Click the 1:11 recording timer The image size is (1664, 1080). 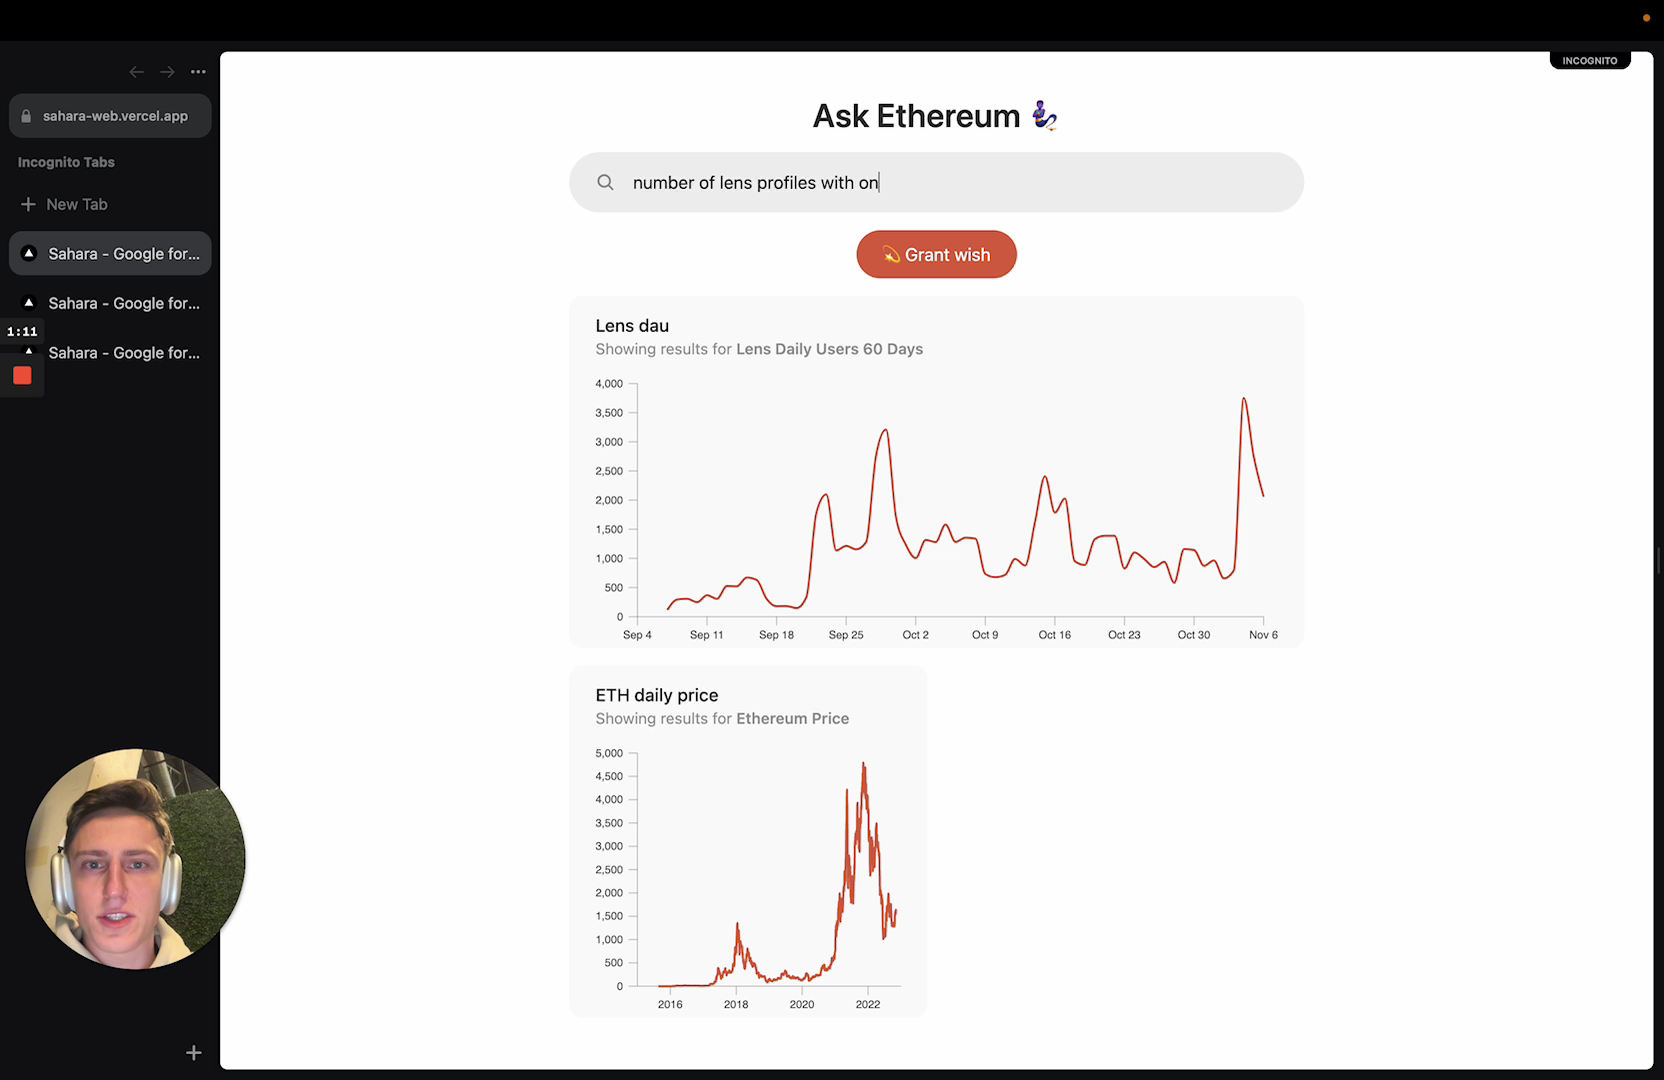22,331
